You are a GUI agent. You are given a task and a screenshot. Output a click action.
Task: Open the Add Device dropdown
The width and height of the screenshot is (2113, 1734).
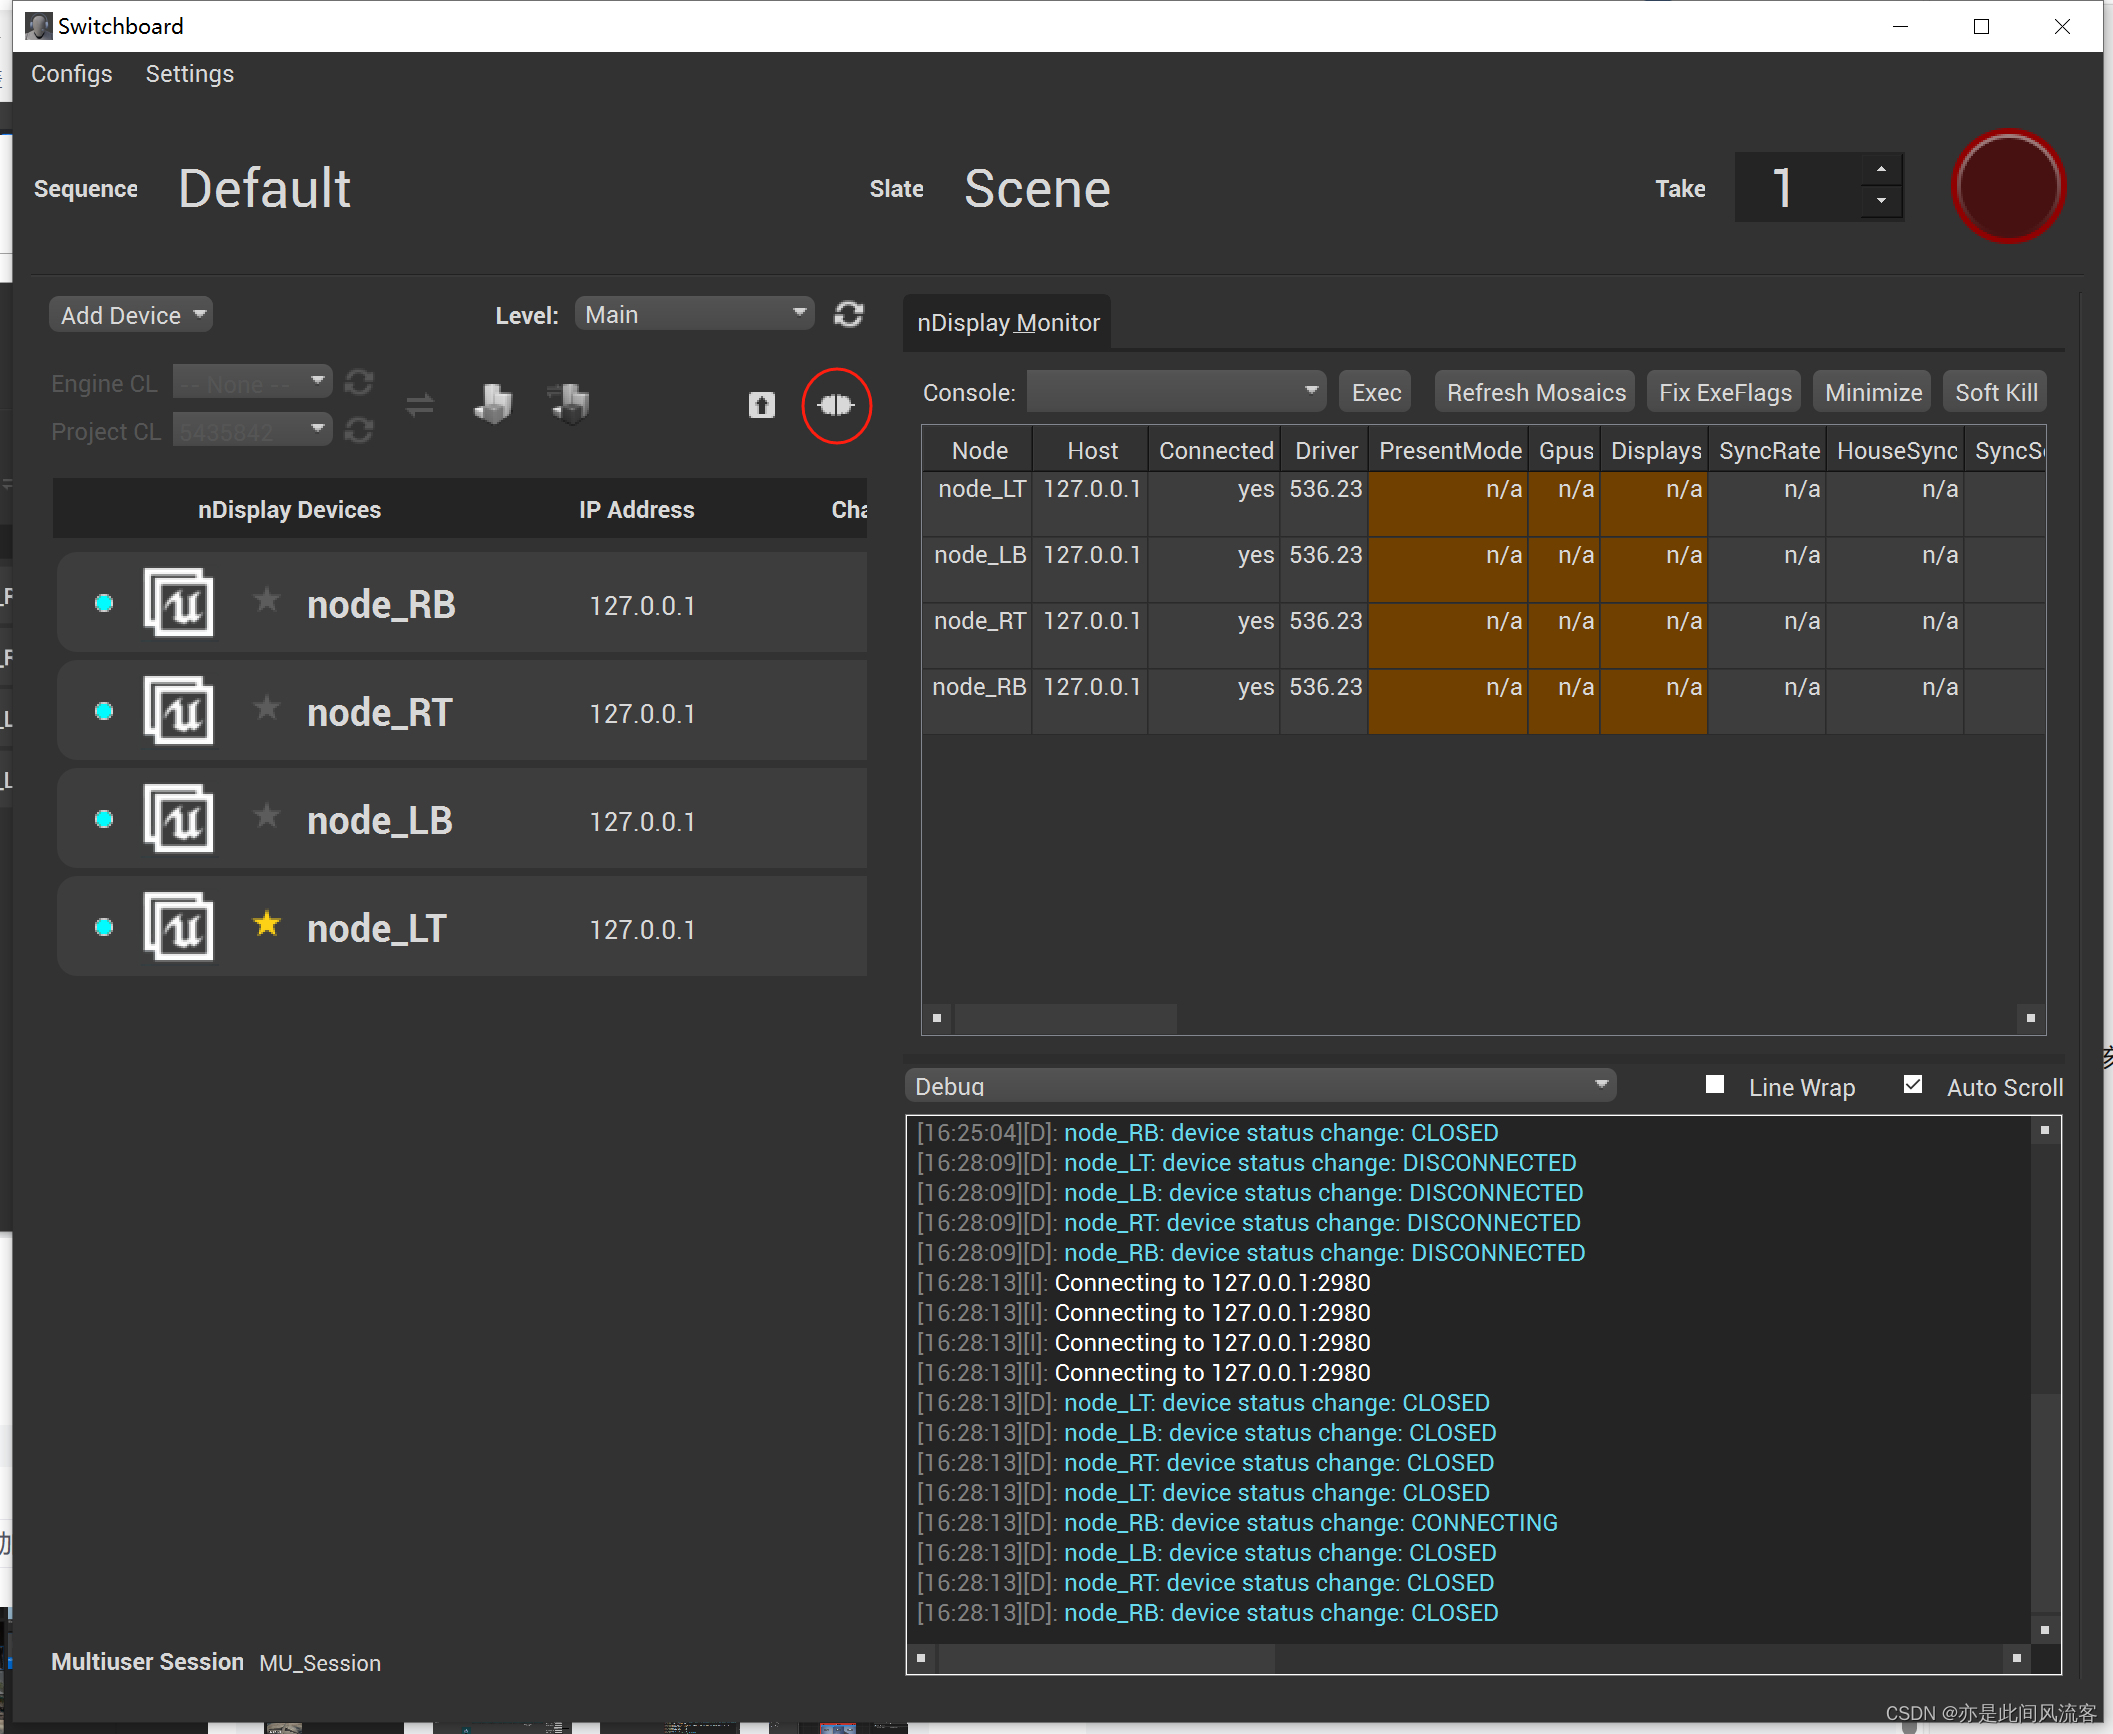tap(130, 314)
